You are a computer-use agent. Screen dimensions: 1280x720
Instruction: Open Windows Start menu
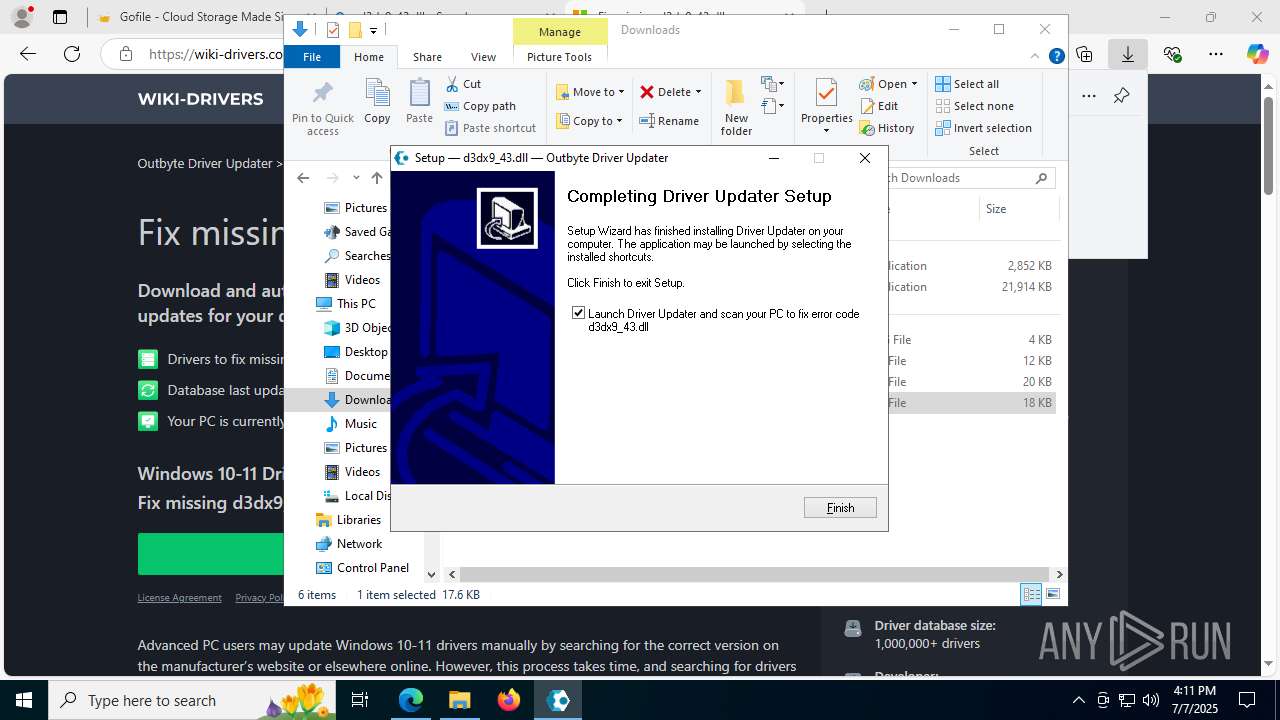pyautogui.click(x=24, y=700)
